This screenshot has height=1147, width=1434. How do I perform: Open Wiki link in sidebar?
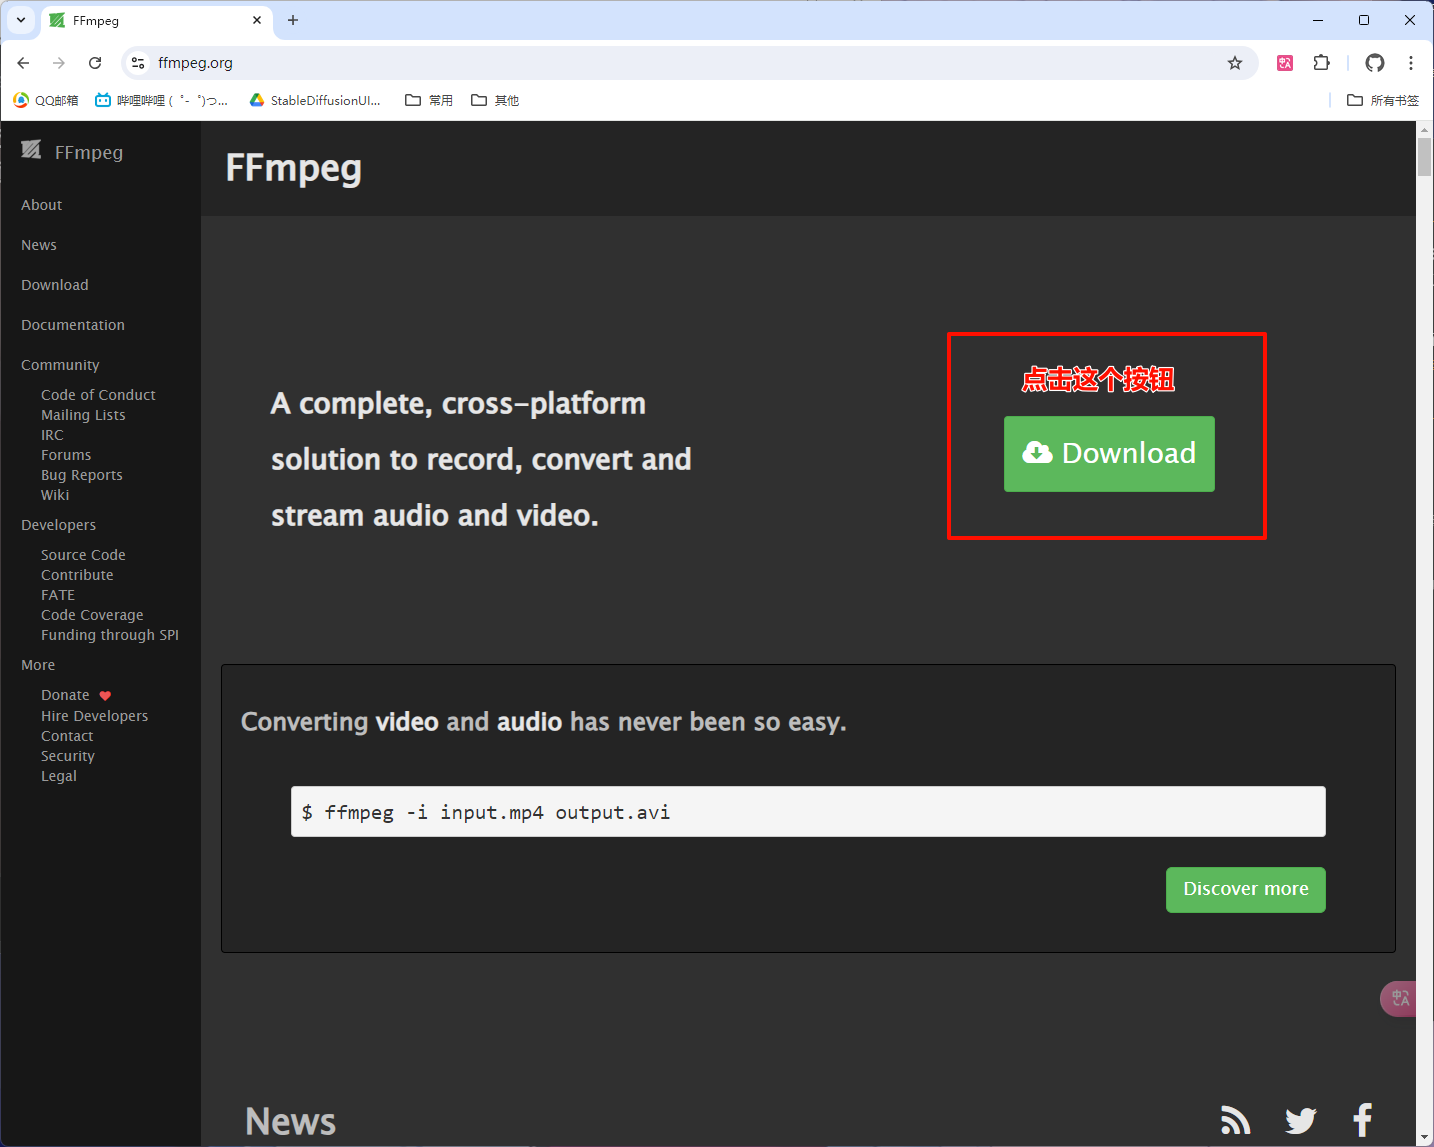click(x=55, y=495)
